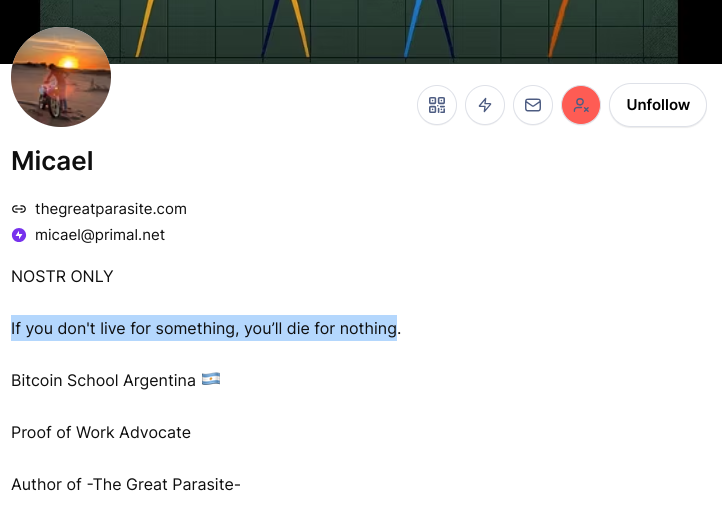Click Proof of Work Advocate line
The height and width of the screenshot is (524, 722).
coord(101,433)
